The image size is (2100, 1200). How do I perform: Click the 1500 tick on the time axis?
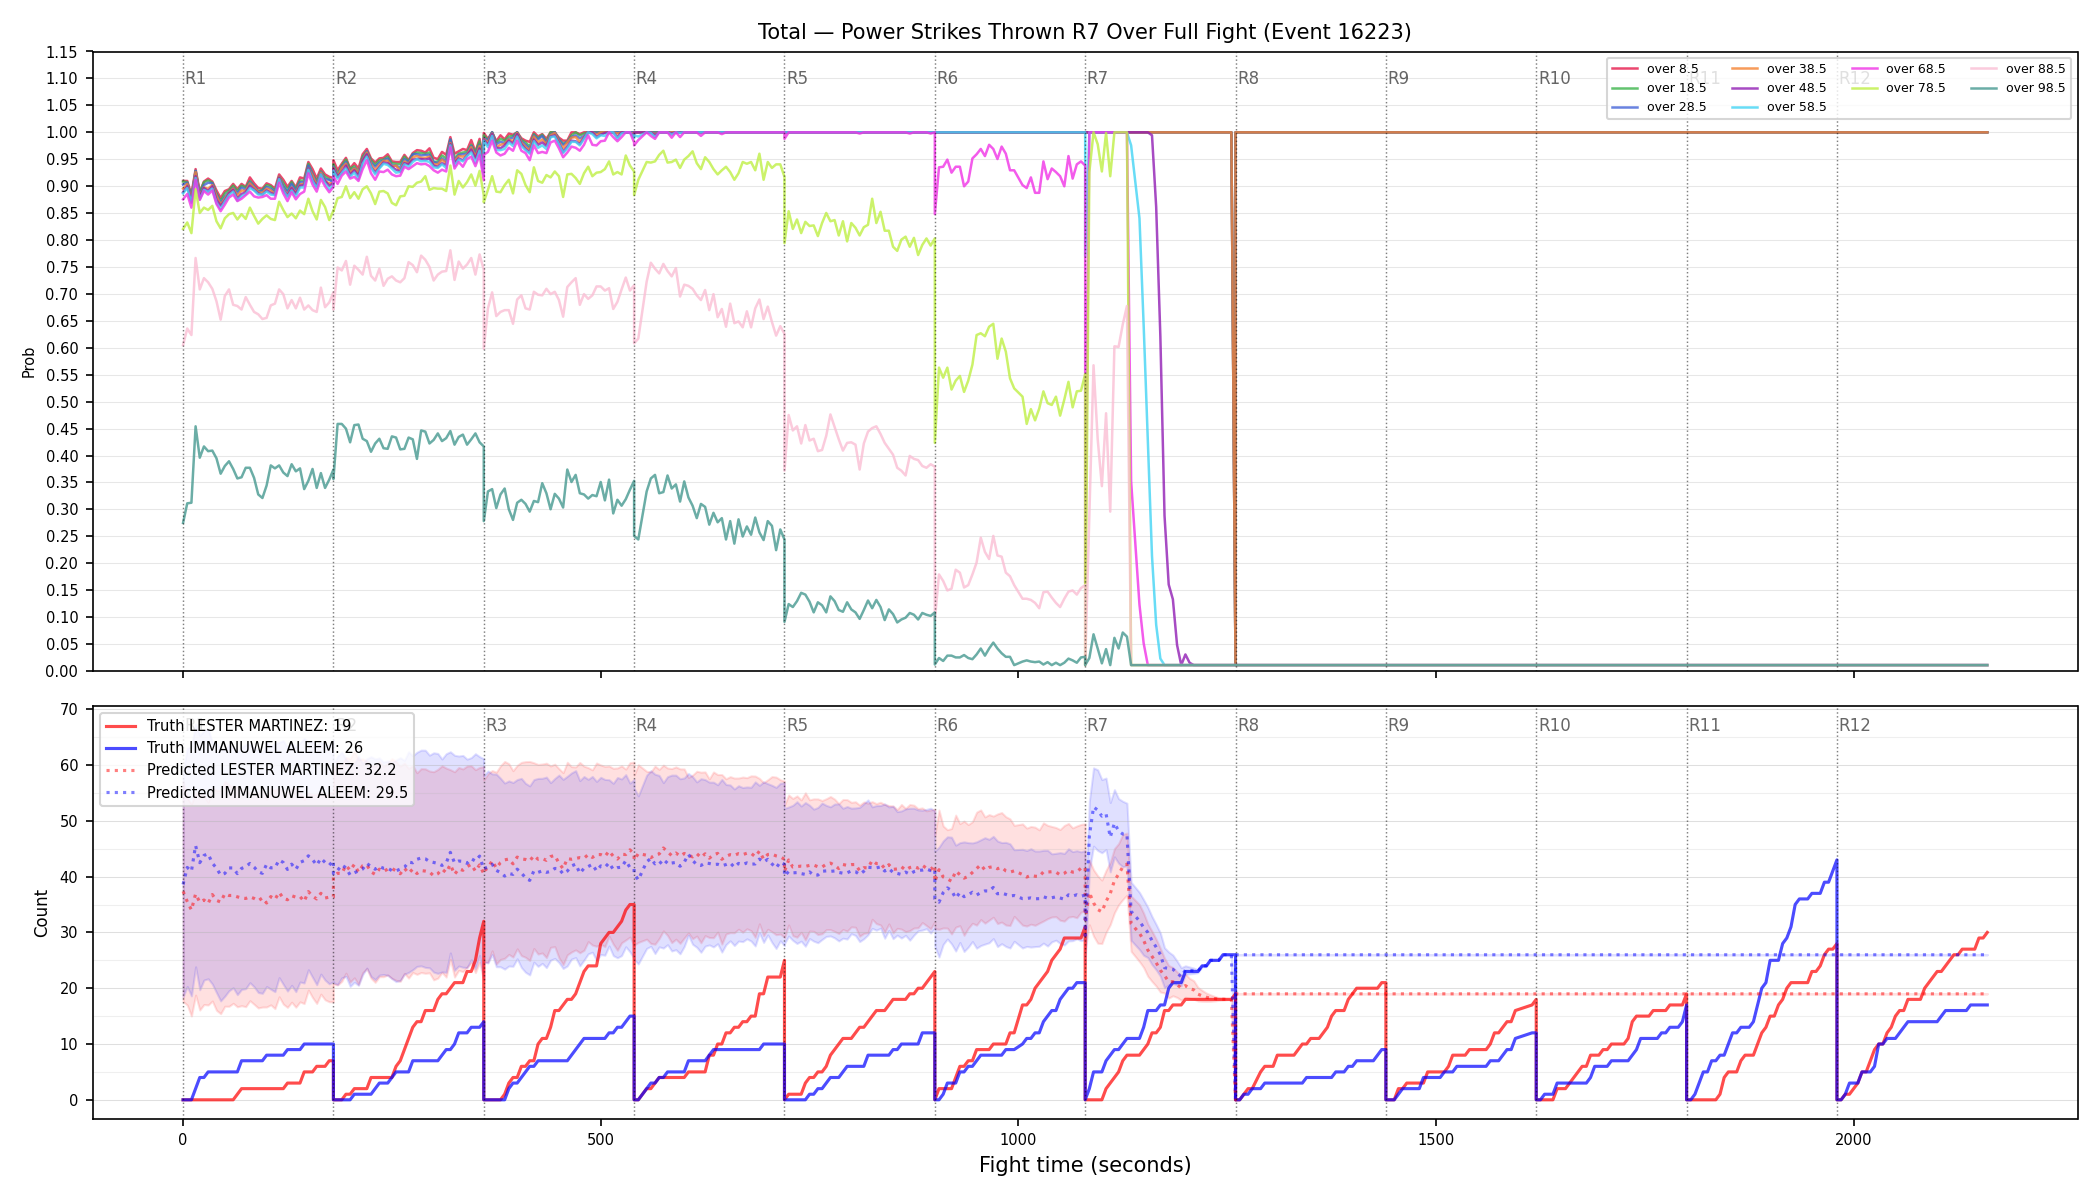pyautogui.click(x=1436, y=1139)
